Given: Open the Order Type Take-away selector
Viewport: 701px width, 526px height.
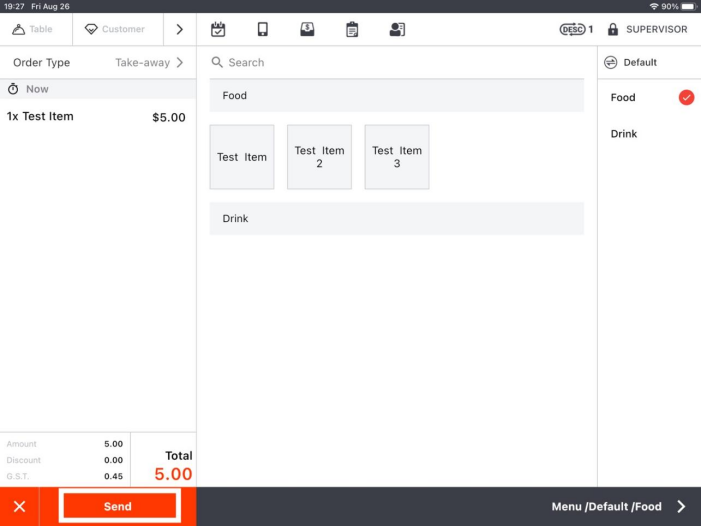Looking at the screenshot, I should [98, 63].
